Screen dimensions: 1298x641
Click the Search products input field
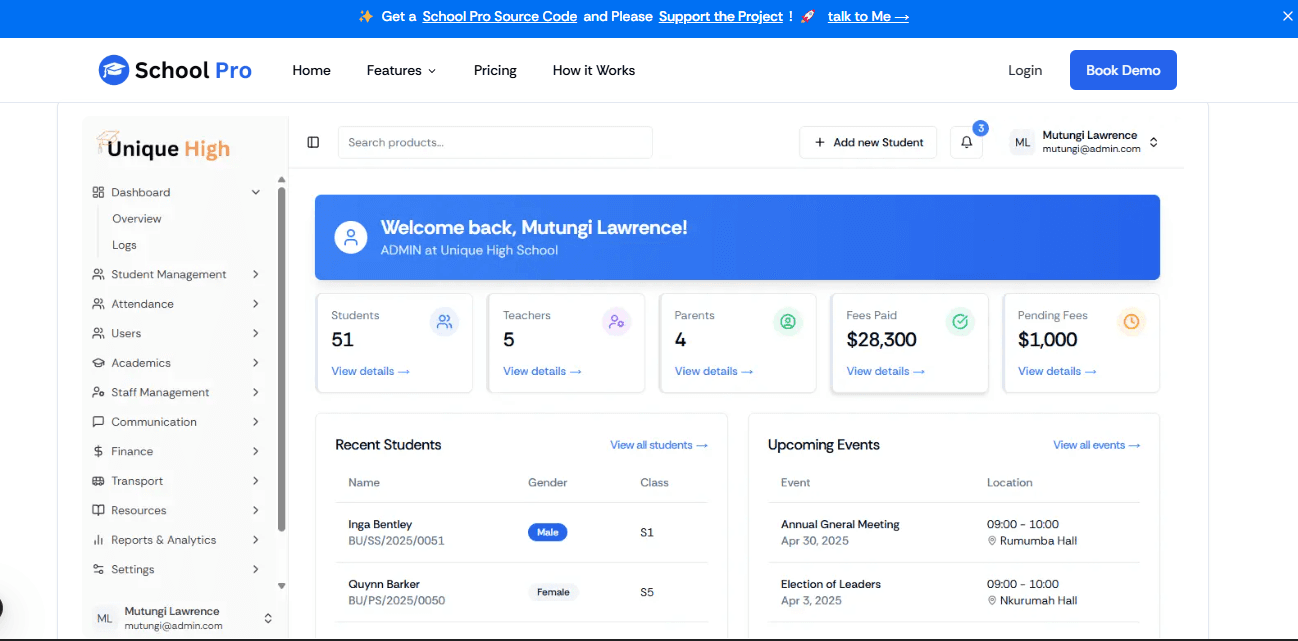coord(495,142)
